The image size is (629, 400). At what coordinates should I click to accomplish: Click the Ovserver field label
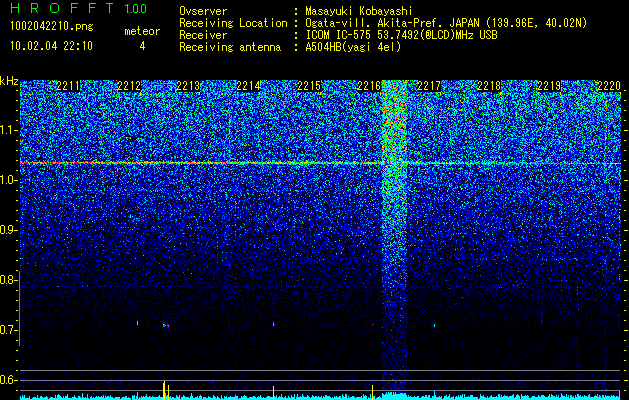point(203,11)
